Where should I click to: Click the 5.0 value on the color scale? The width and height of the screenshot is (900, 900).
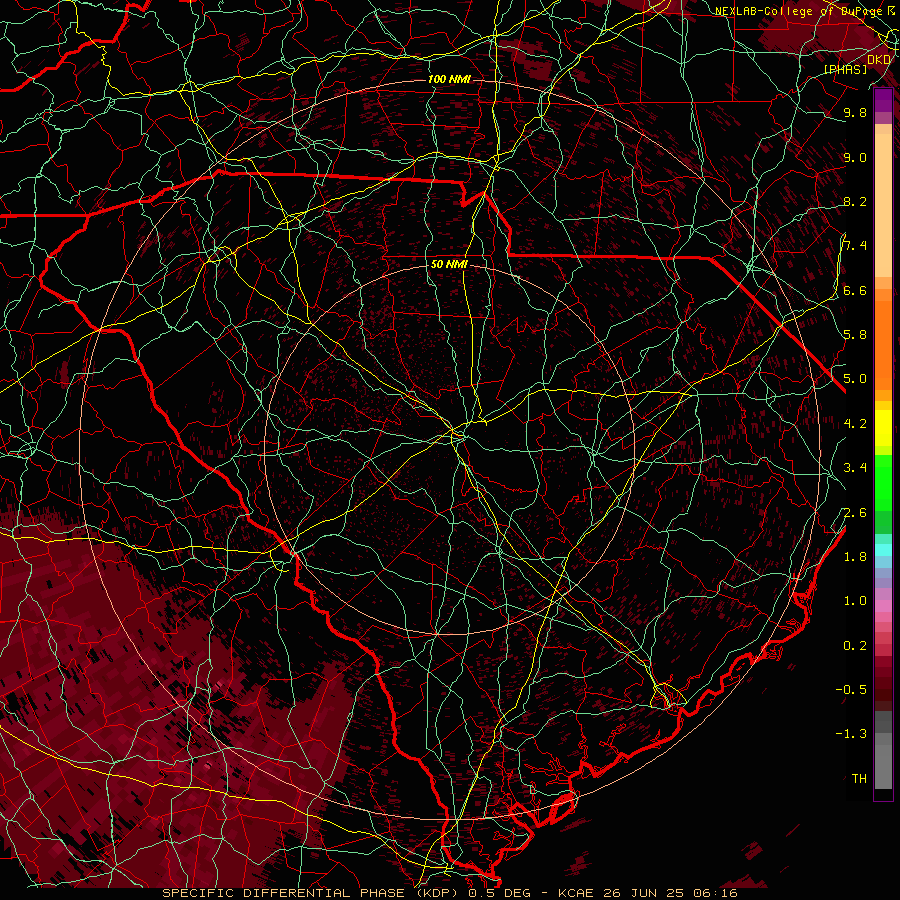coord(855,379)
